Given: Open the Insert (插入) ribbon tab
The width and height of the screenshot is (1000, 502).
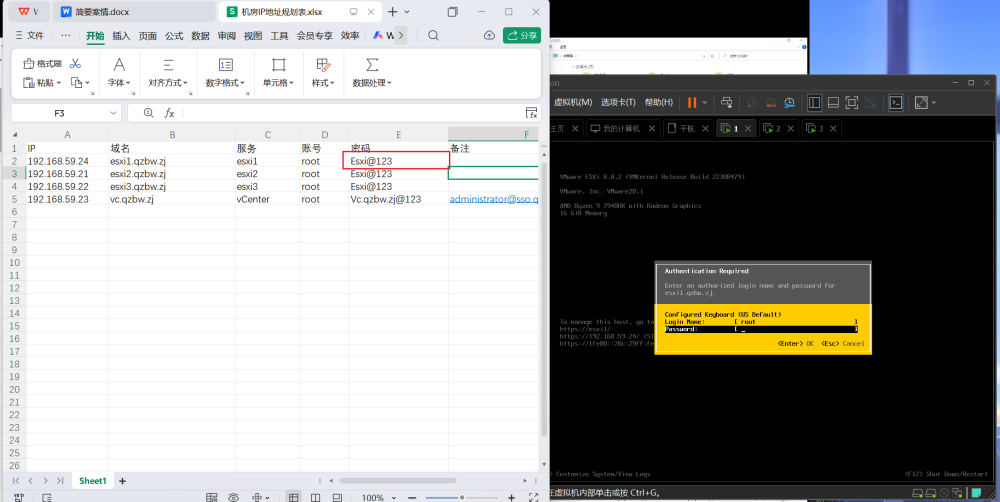Looking at the screenshot, I should coord(121,35).
